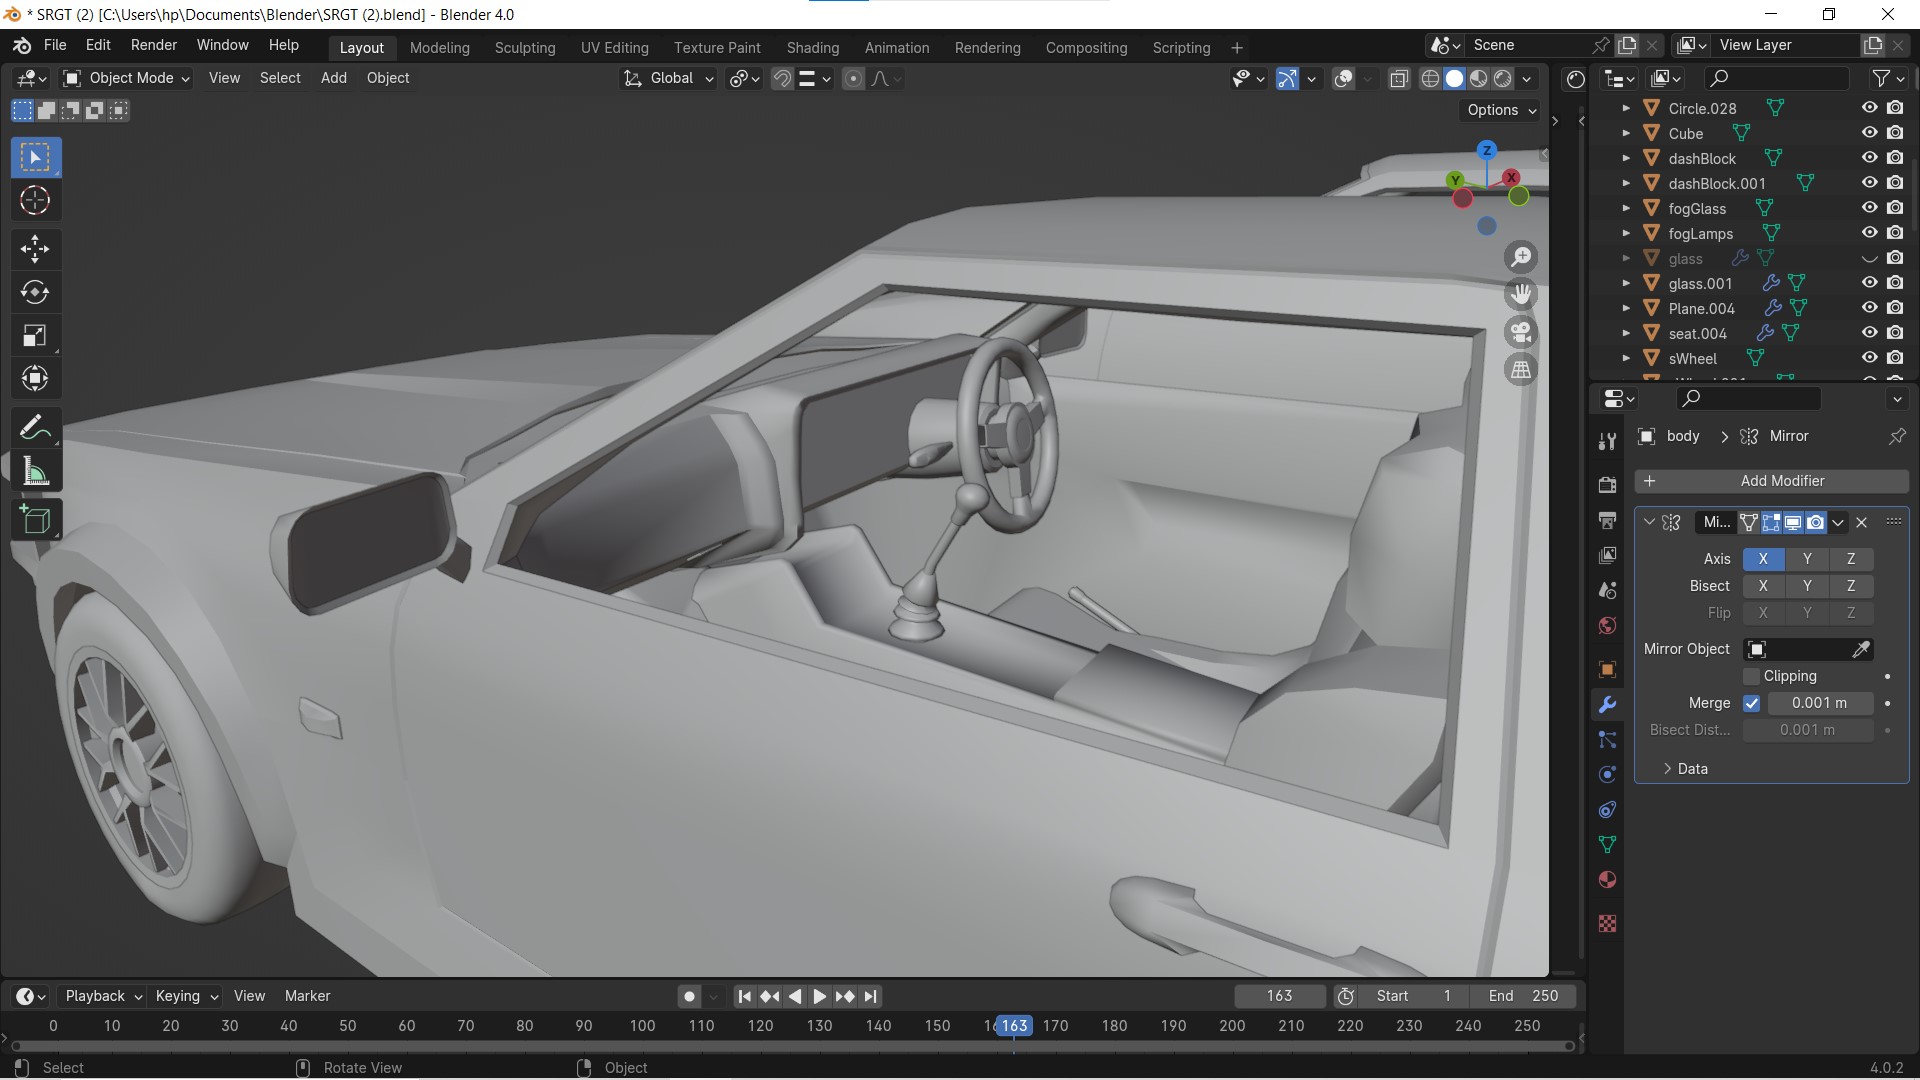Viewport: 1920px width, 1080px height.
Task: Select the Rotate tool
Action: coord(35,292)
